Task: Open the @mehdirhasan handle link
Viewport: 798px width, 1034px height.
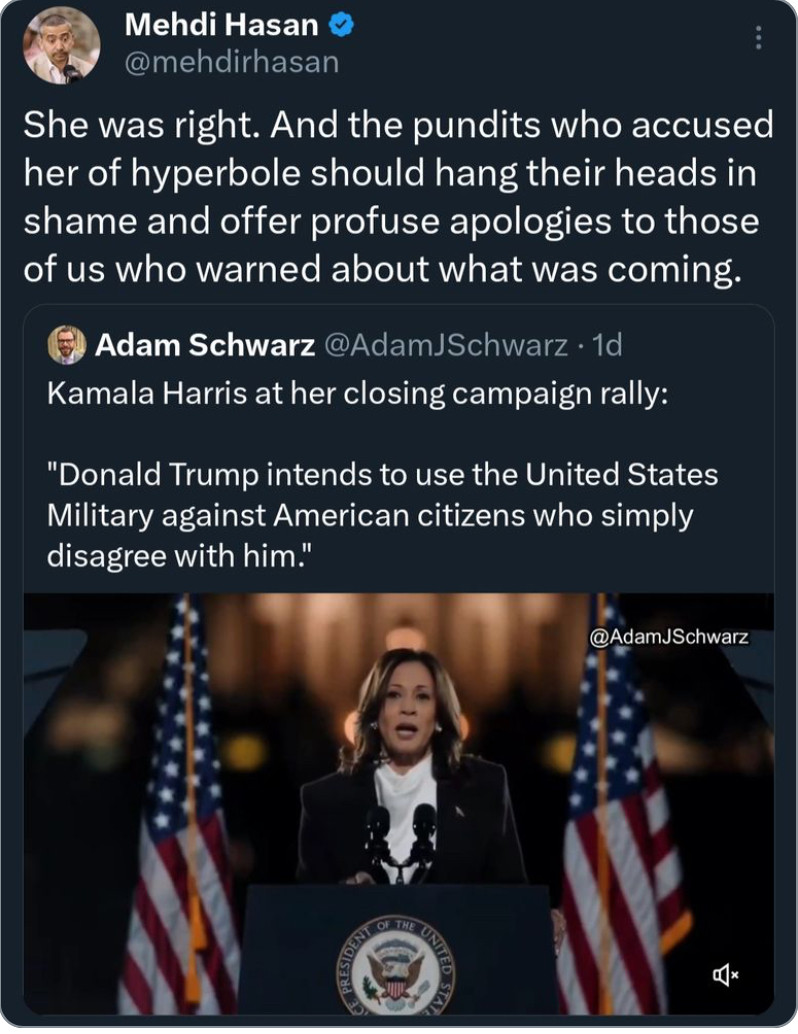Action: tap(231, 63)
